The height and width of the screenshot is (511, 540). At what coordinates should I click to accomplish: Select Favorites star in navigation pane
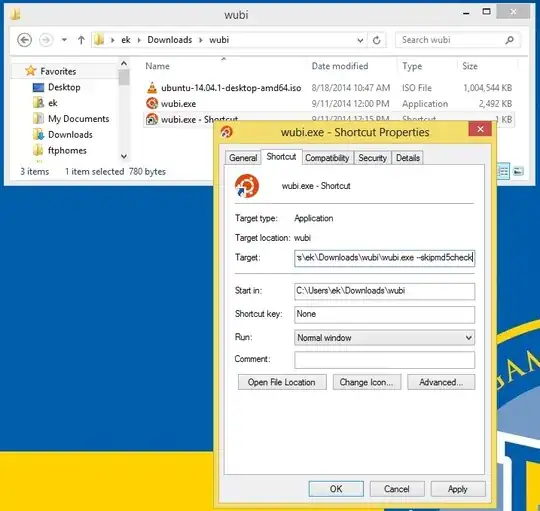pyautogui.click(x=31, y=71)
